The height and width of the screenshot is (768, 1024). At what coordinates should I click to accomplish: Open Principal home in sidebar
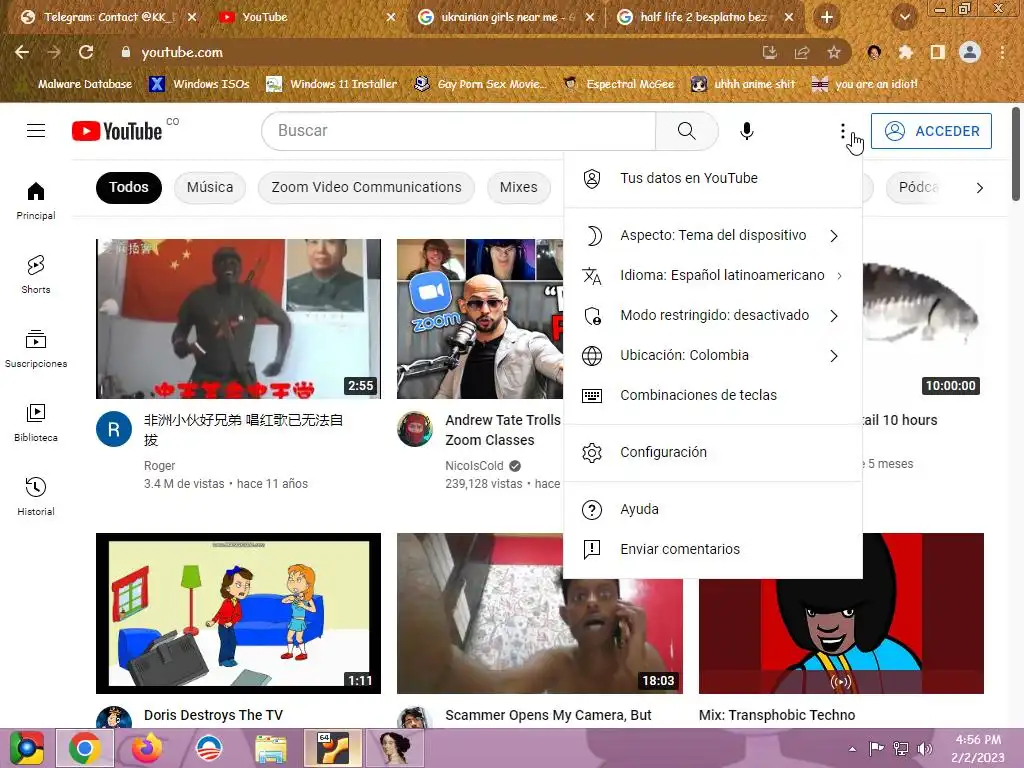point(36,200)
